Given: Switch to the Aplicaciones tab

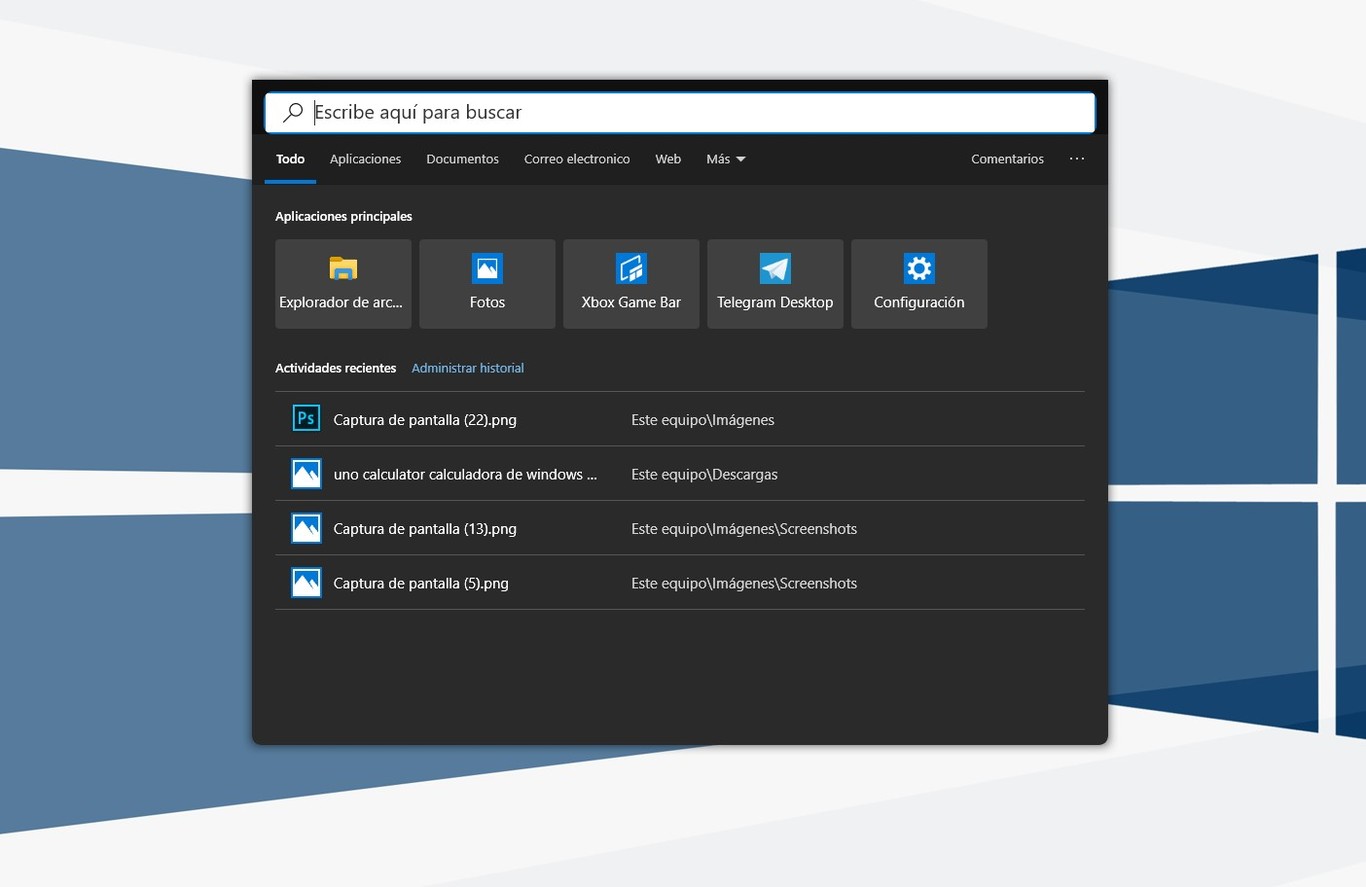Looking at the screenshot, I should [365, 159].
